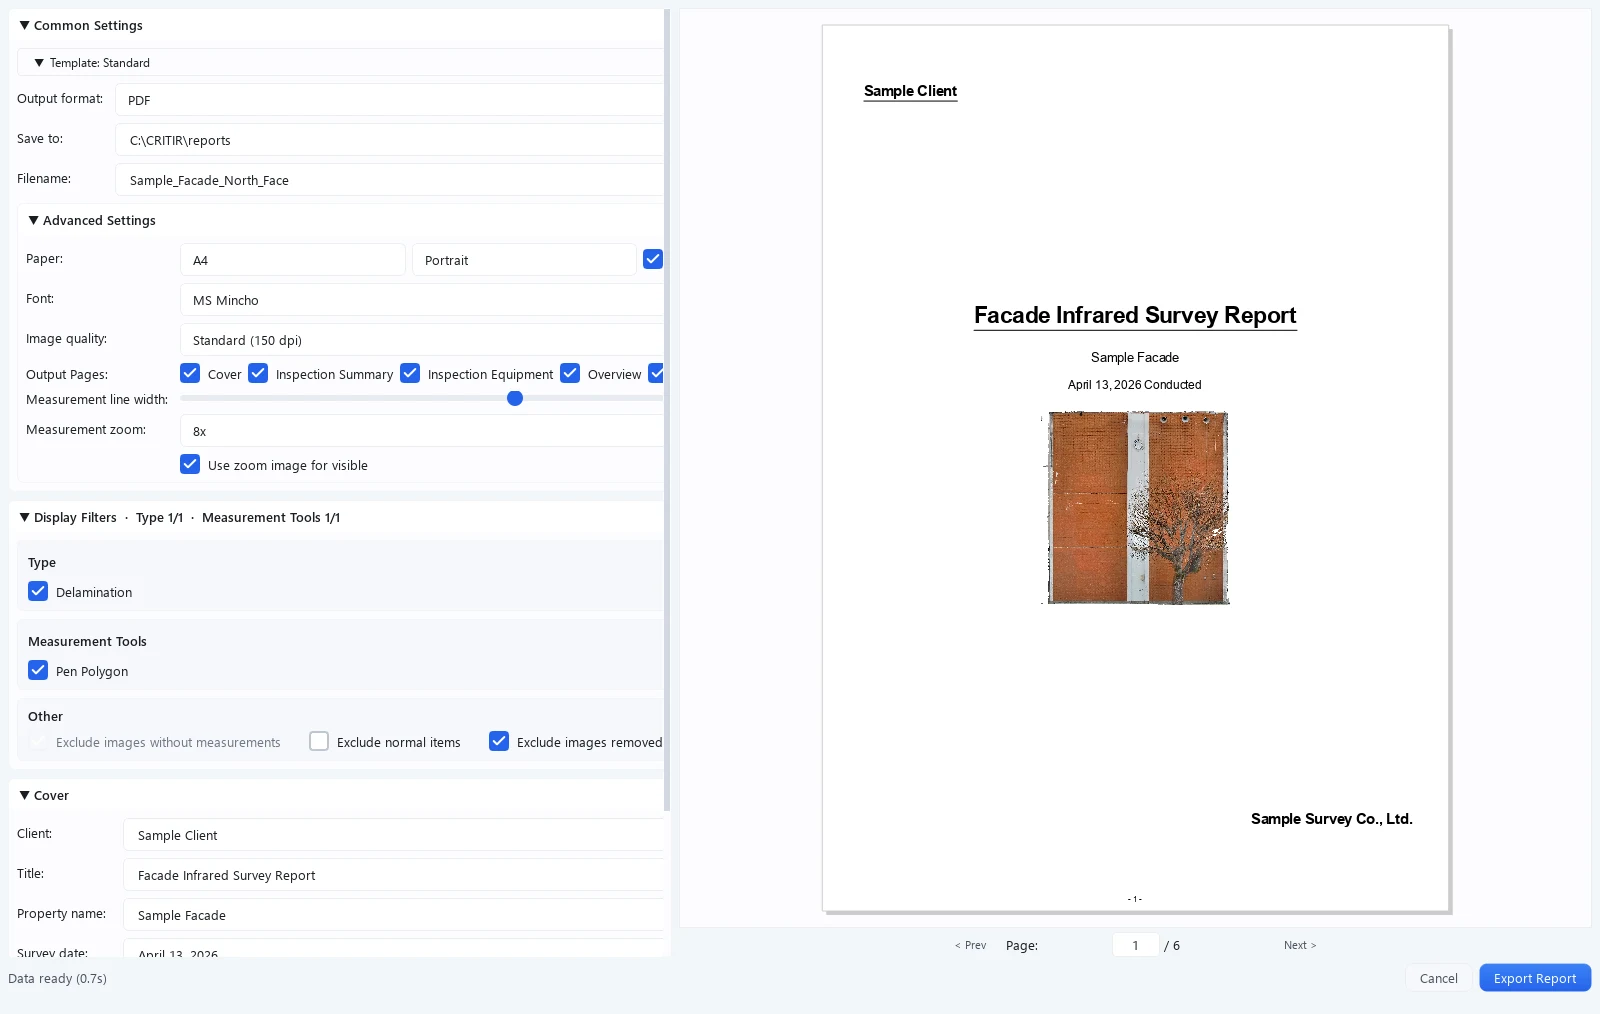Click the Measurement line width slider handle

[515, 398]
